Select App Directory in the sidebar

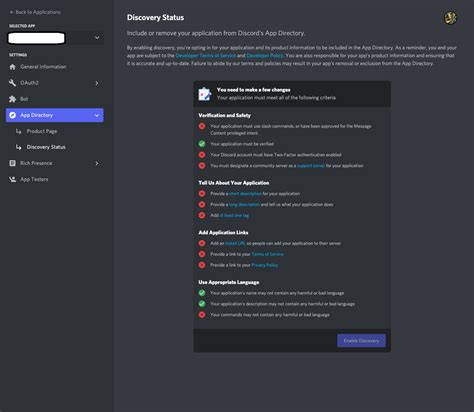(x=55, y=115)
